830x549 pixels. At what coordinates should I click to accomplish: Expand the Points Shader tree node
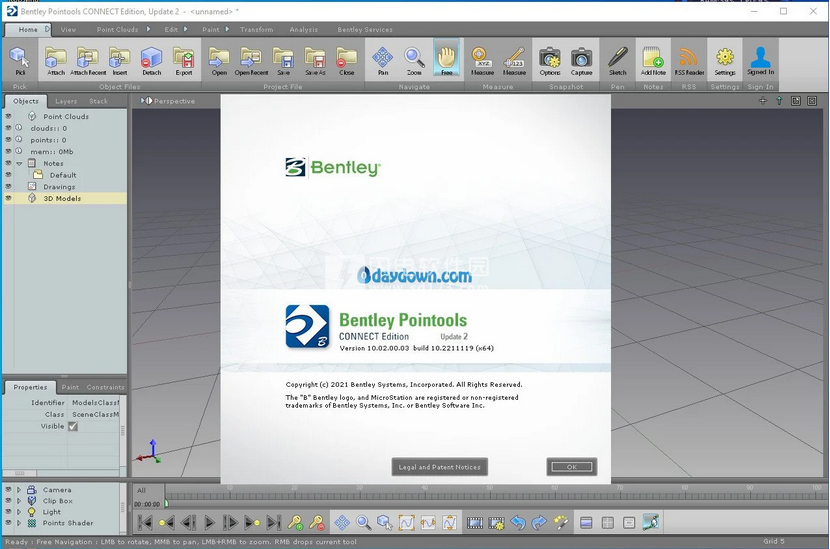(x=19, y=523)
